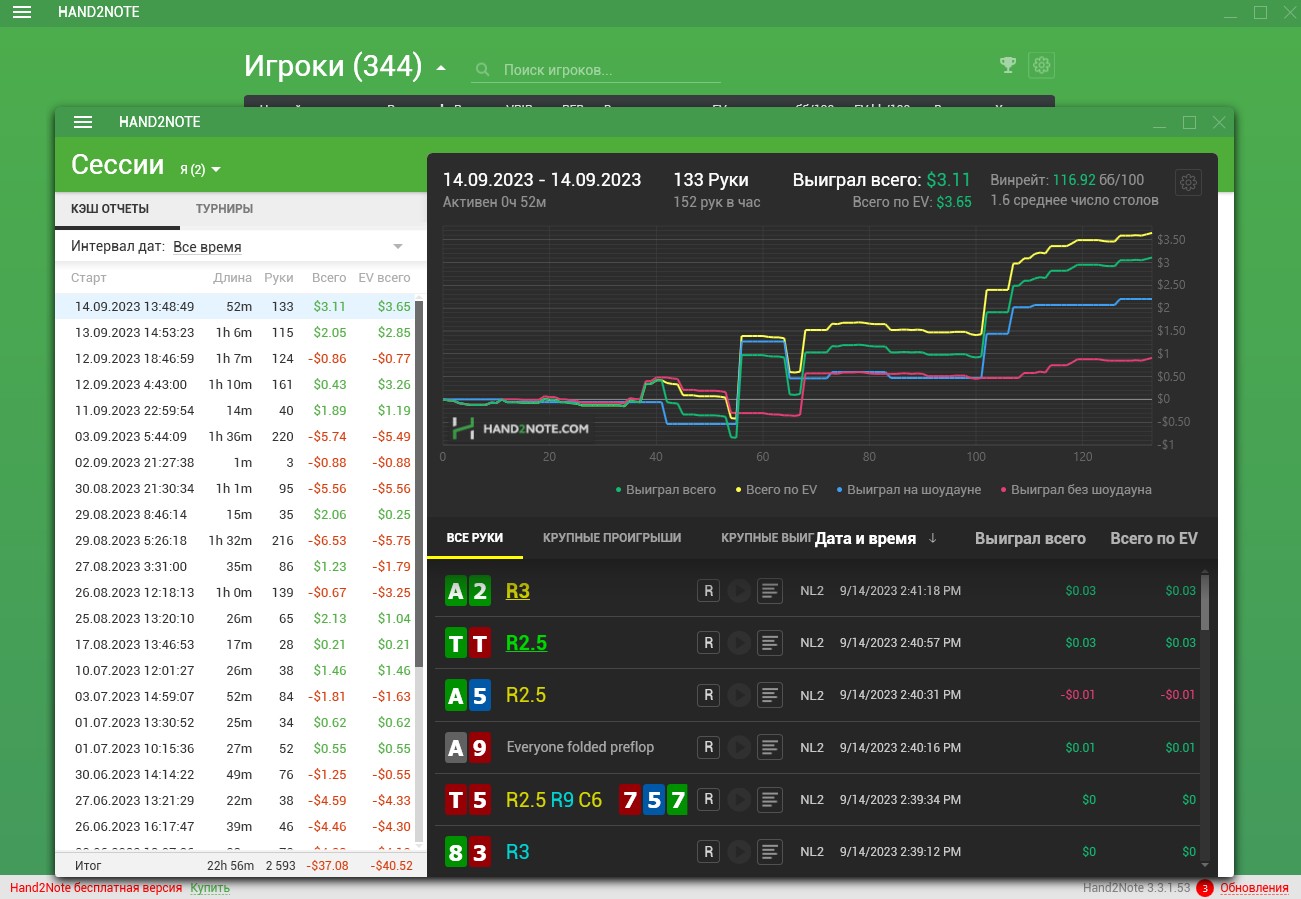The height and width of the screenshot is (899, 1301).
Task: Sort sessions by 'Длина' column
Action: coord(232,278)
